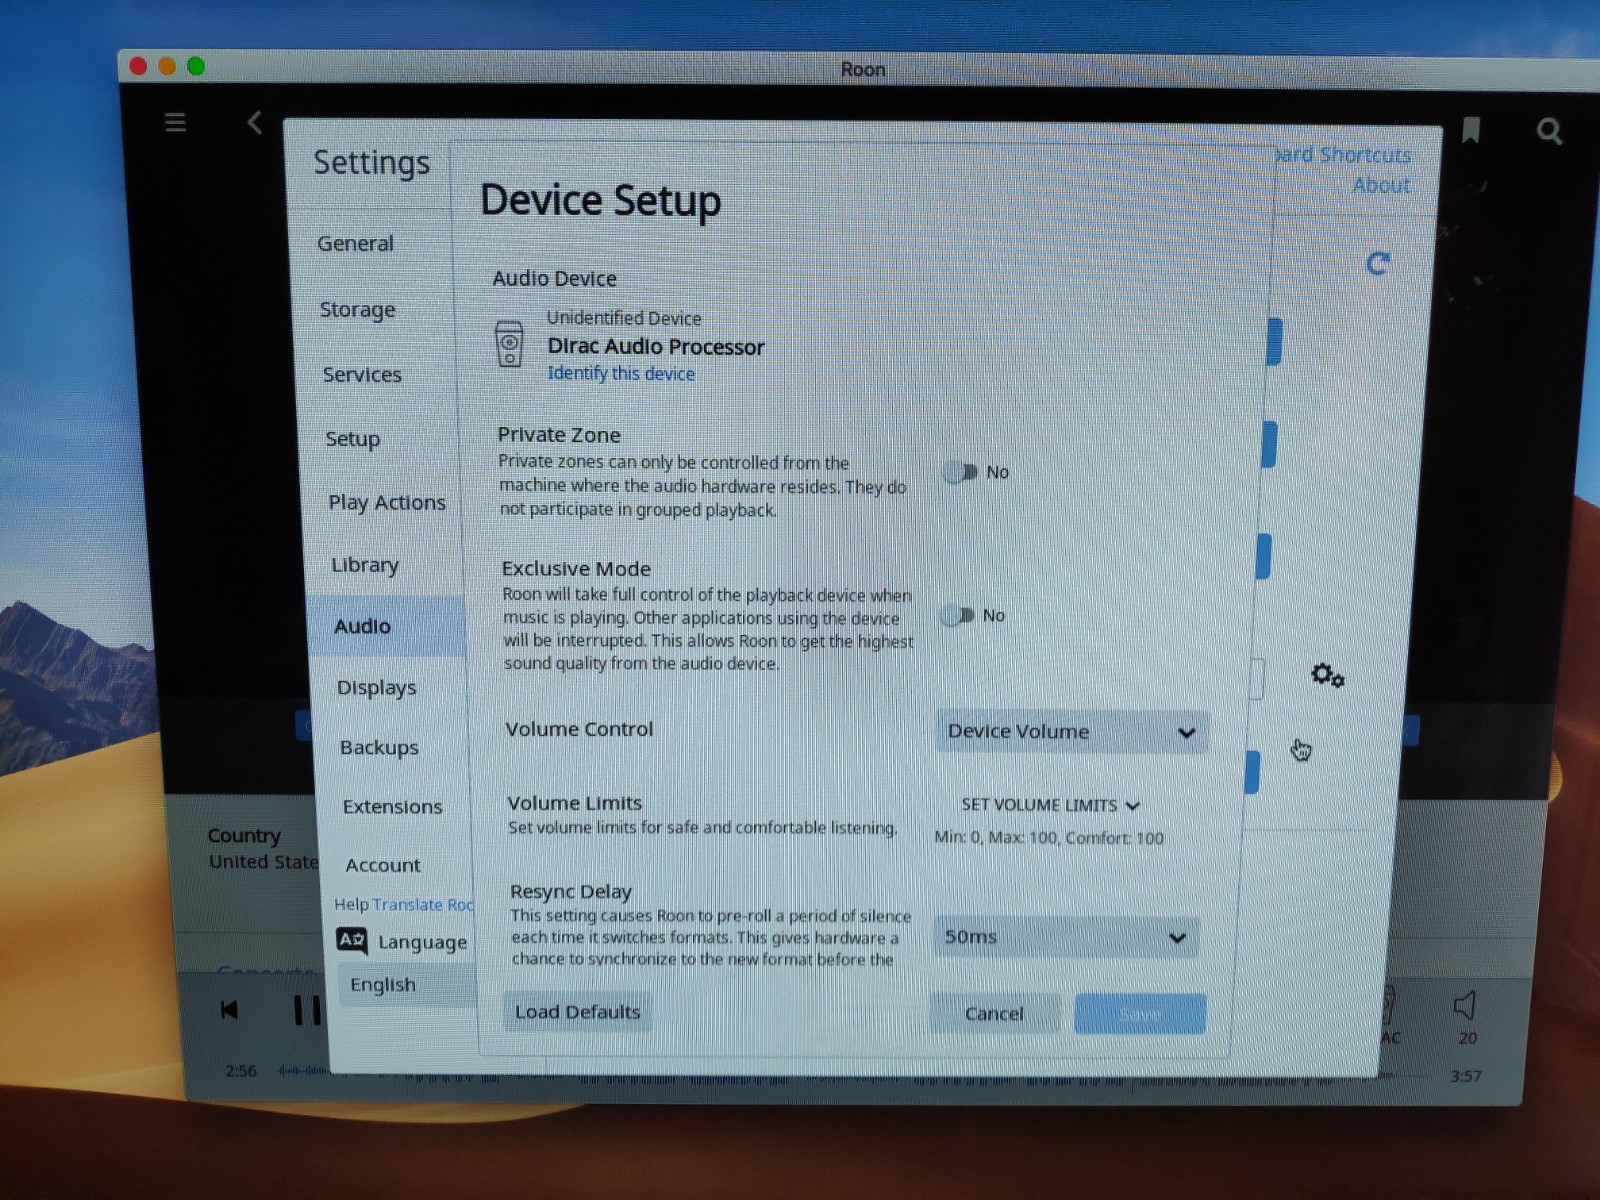Click the speaker device icon
The image size is (1600, 1200).
coord(509,344)
